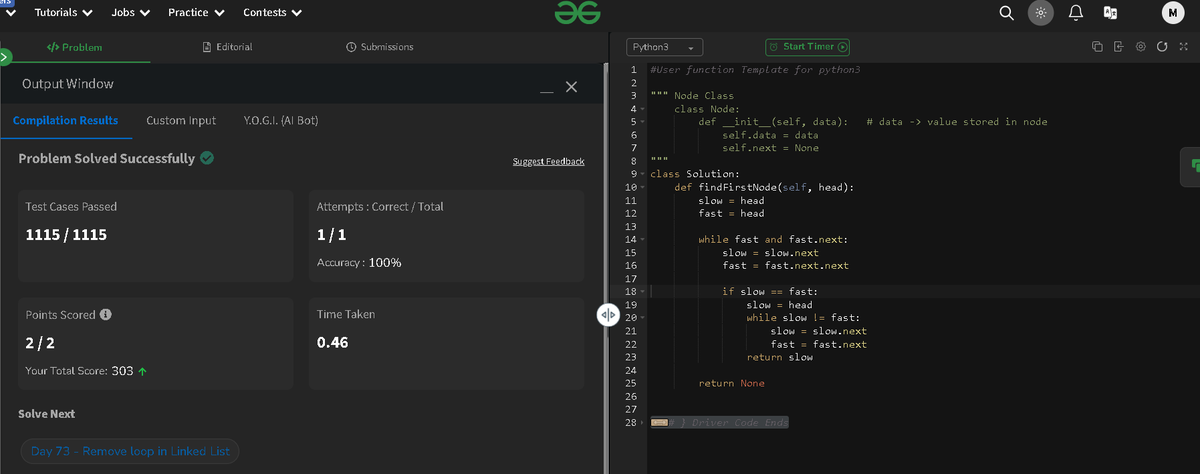Screen dimensions: 1200x474
Task: Open the search icon in top bar
Action: (x=1006, y=13)
